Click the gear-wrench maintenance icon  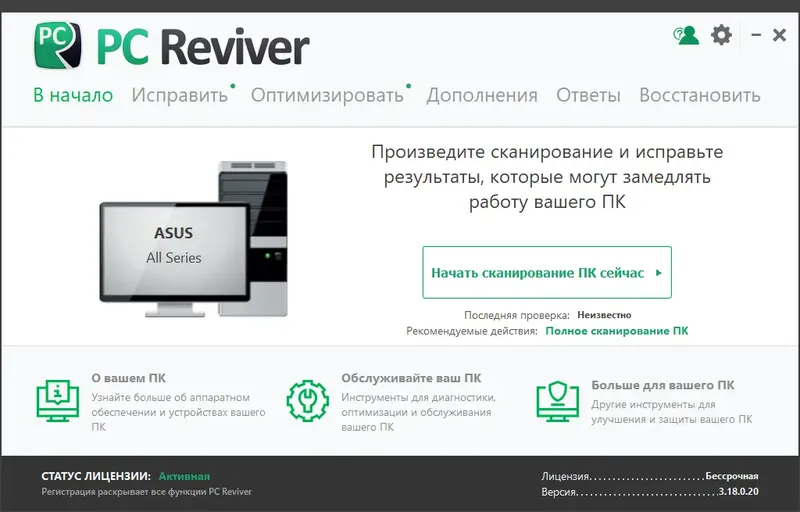308,400
